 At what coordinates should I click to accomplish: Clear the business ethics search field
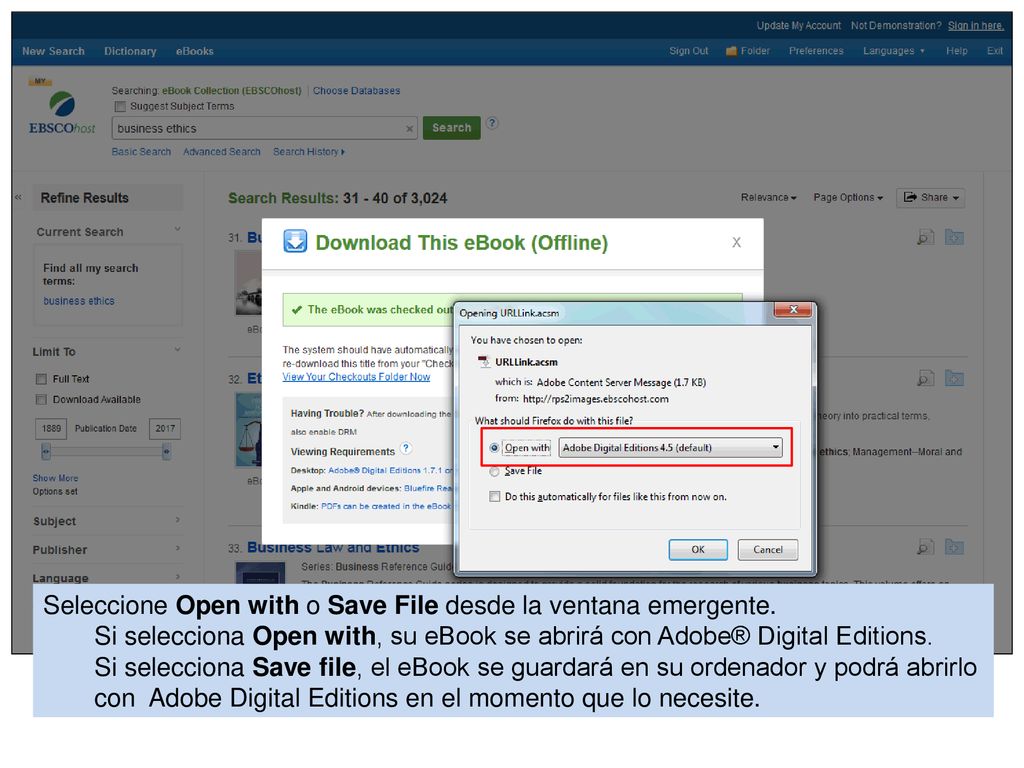pos(409,129)
